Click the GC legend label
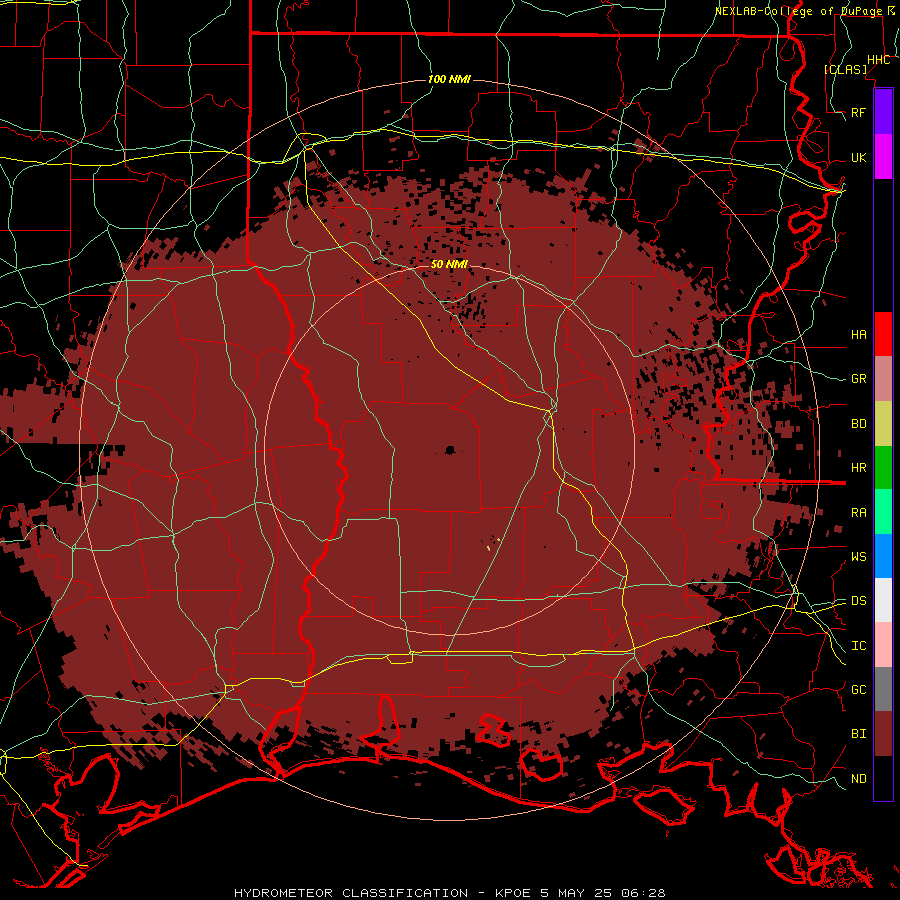Screen dimensions: 900x900 coord(859,690)
